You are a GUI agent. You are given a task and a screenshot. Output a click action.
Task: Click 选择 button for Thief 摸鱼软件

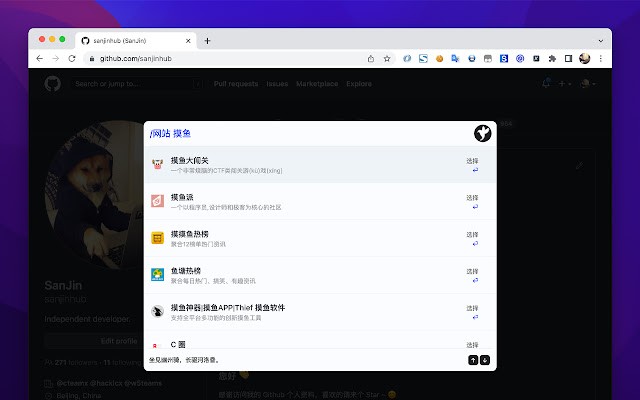(x=473, y=312)
